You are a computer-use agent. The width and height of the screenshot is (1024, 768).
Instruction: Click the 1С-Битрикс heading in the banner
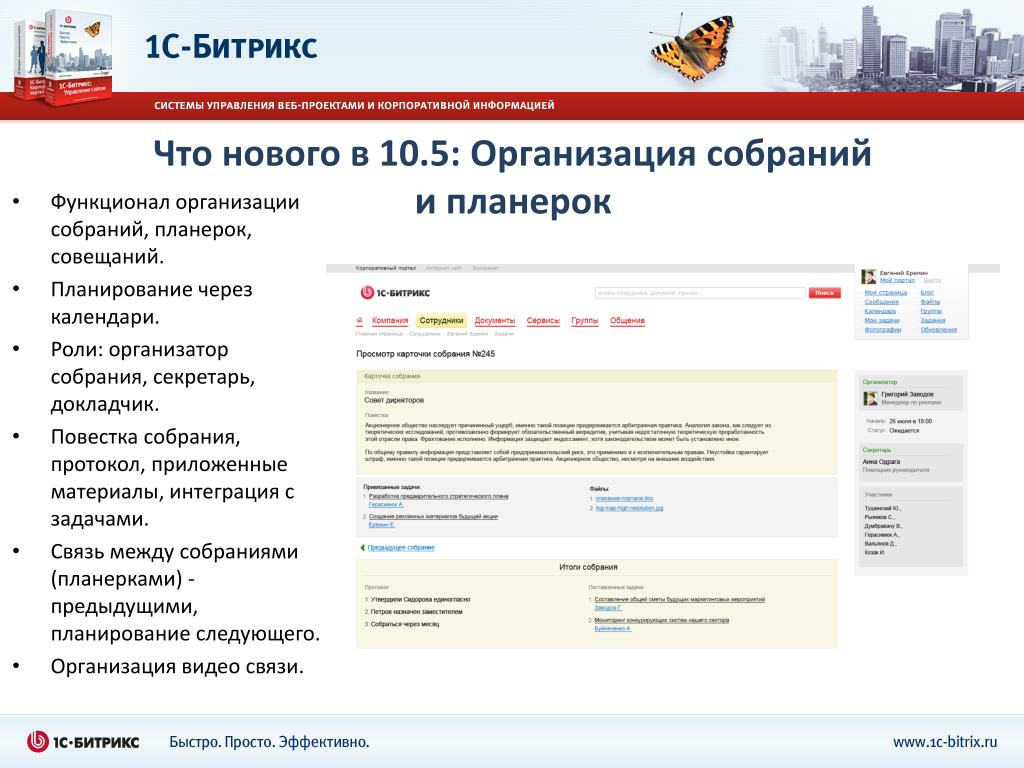[231, 47]
